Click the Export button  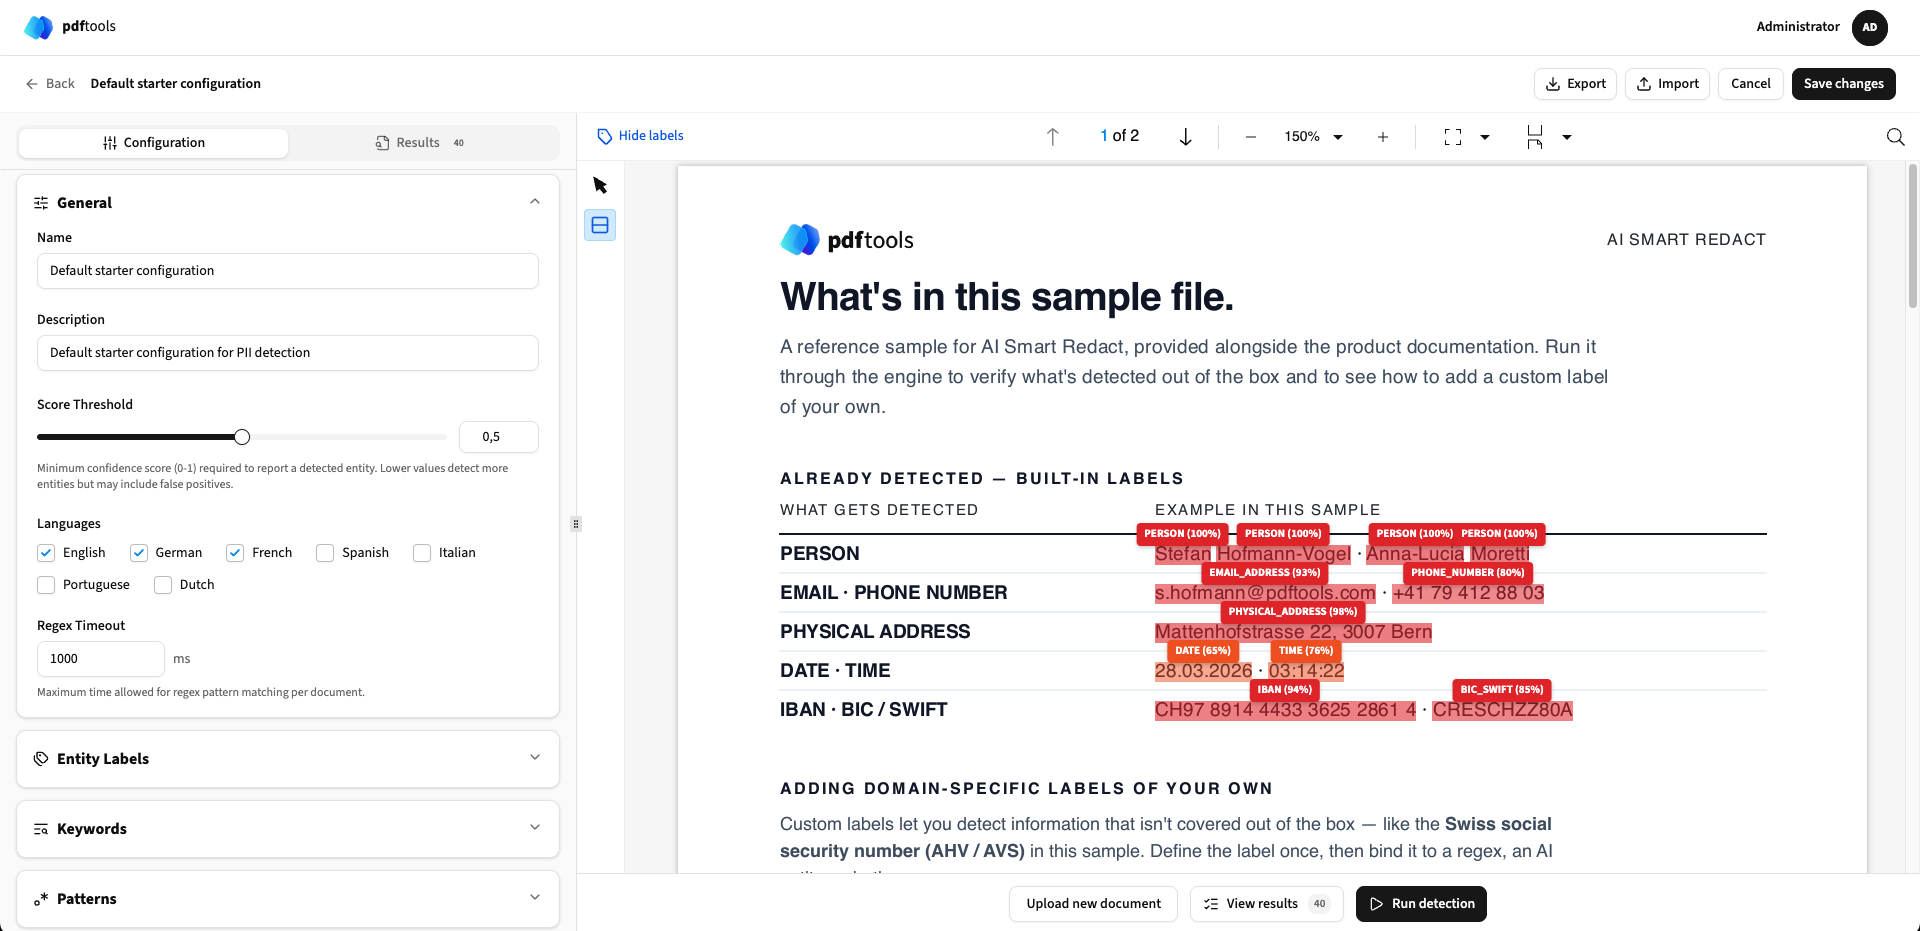[1576, 84]
